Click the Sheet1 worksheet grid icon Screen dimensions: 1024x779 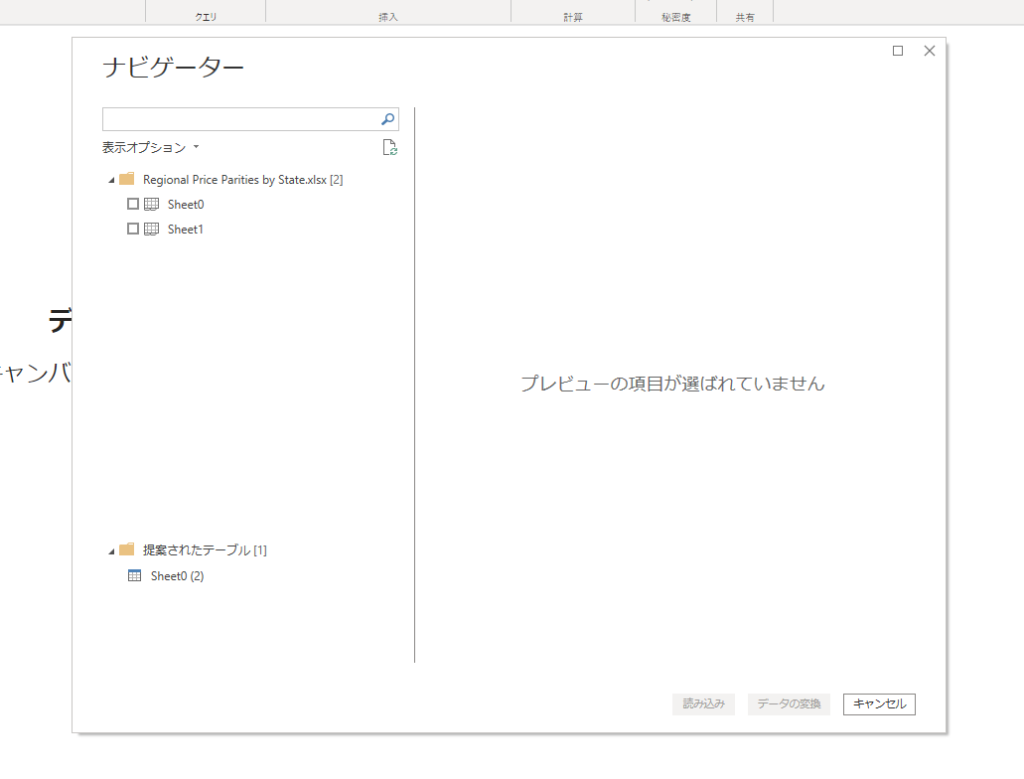[x=152, y=229]
